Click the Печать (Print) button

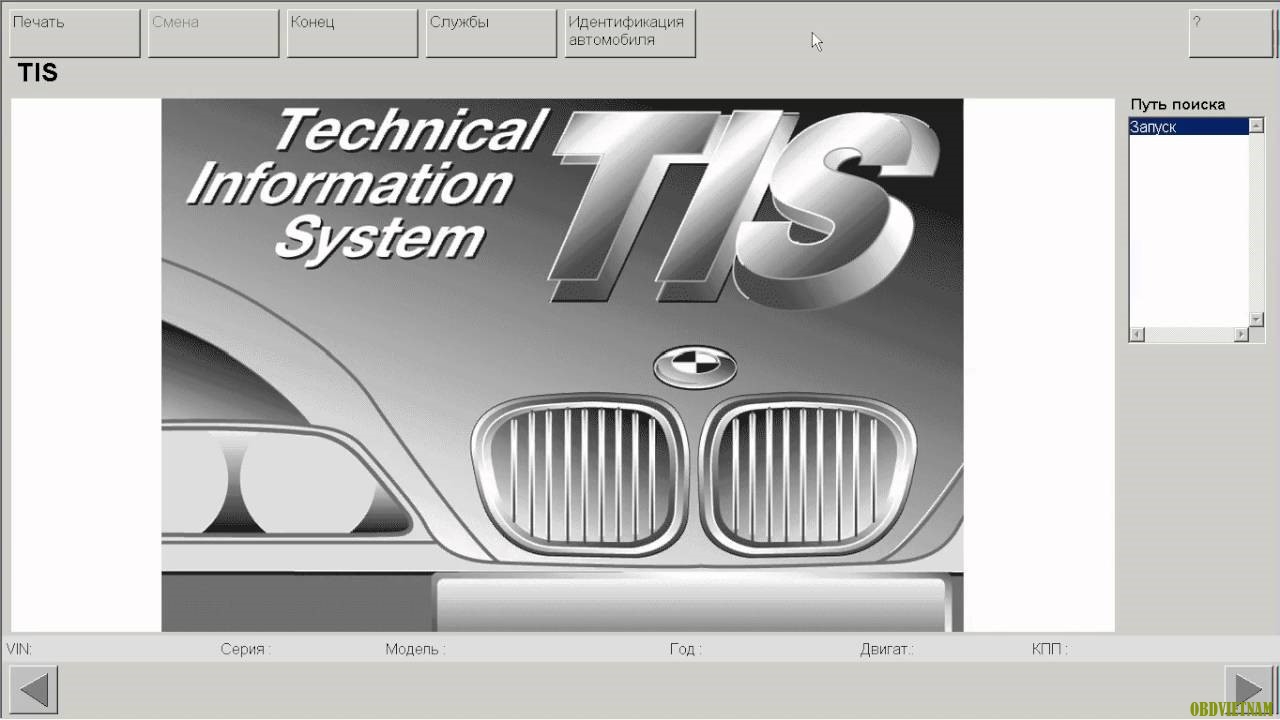pyautogui.click(x=74, y=33)
